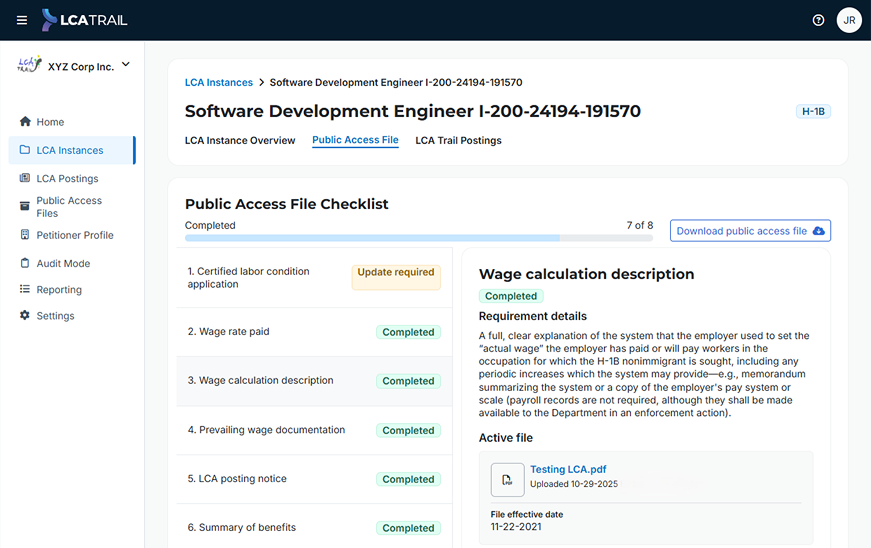871x548 pixels.
Task: Open the JR user avatar menu
Action: coord(849,21)
